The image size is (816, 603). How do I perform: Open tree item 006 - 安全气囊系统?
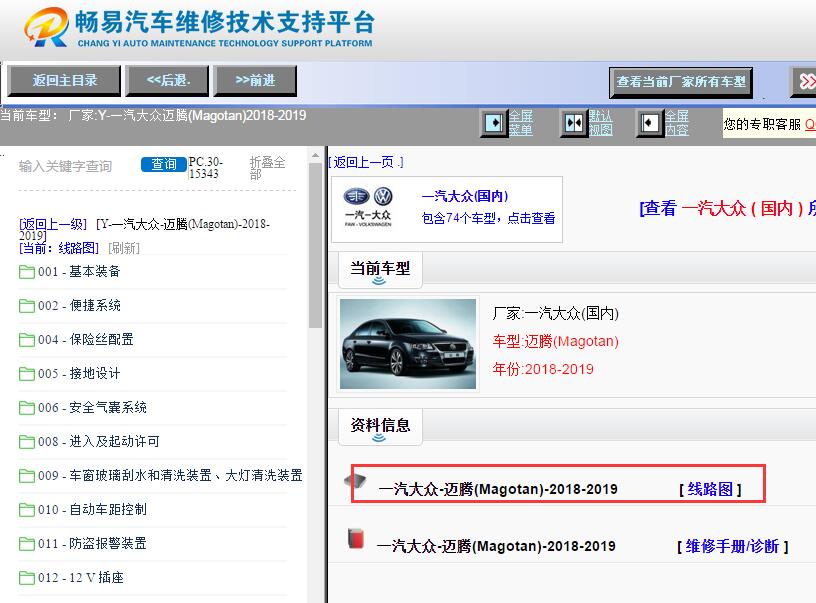pyautogui.click(x=92, y=407)
